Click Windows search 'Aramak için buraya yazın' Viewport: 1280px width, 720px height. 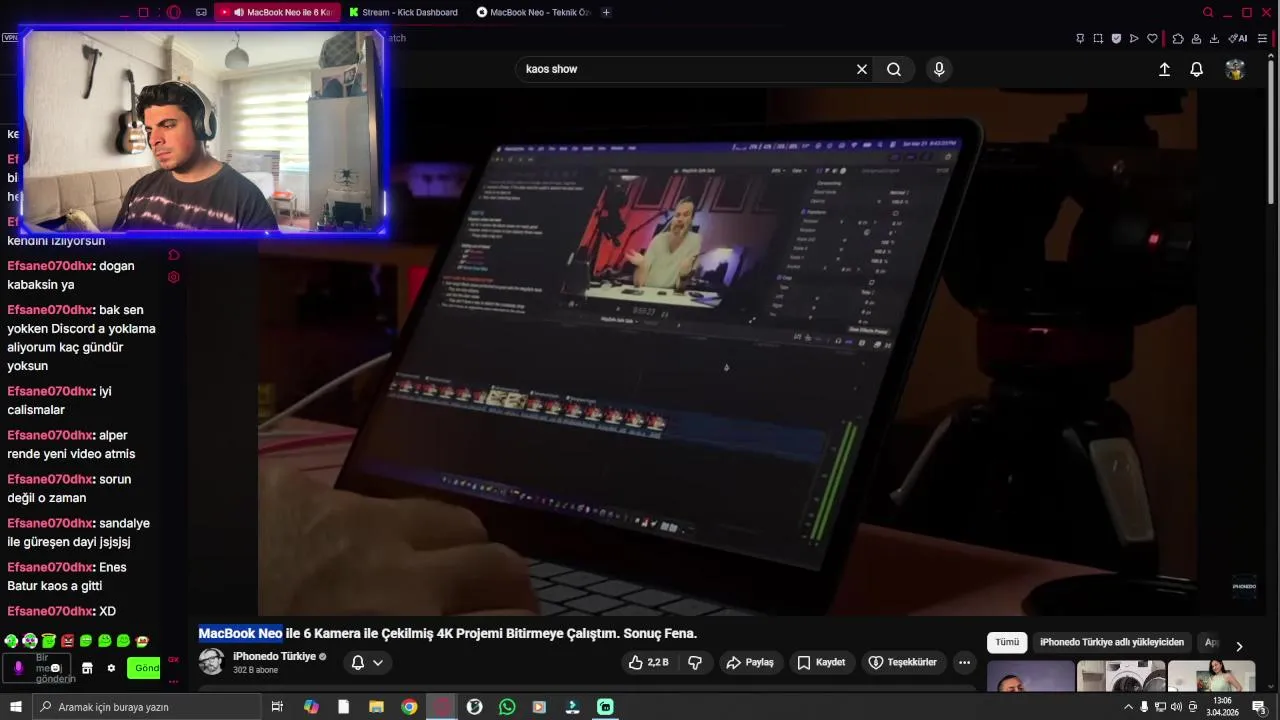[146, 707]
